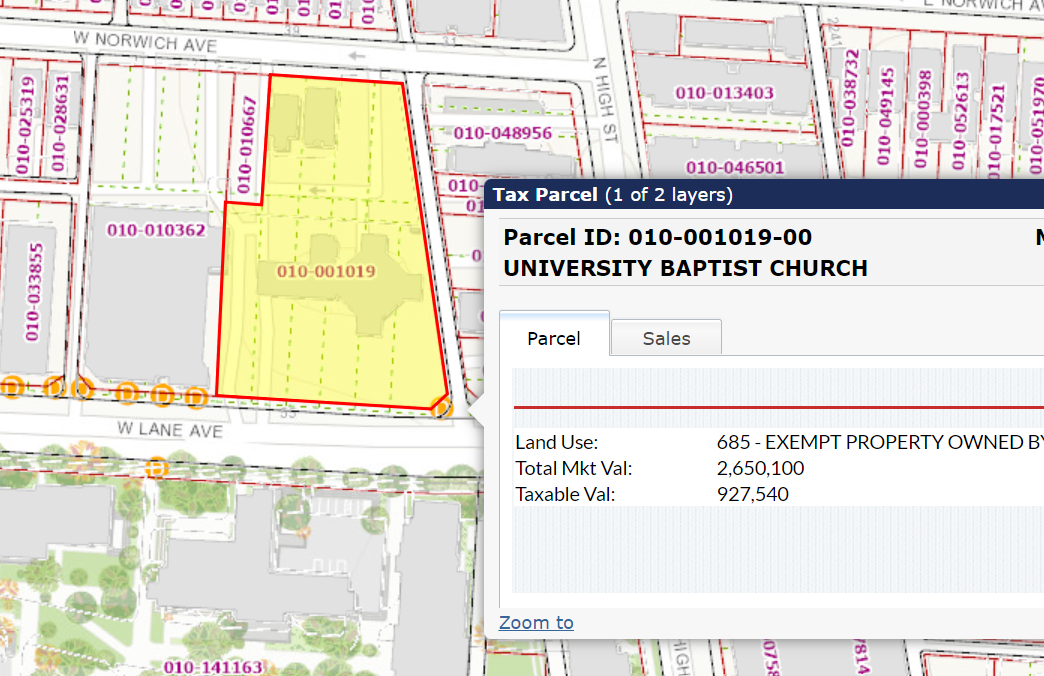Select parcel label 010-052613

[x=959, y=121]
